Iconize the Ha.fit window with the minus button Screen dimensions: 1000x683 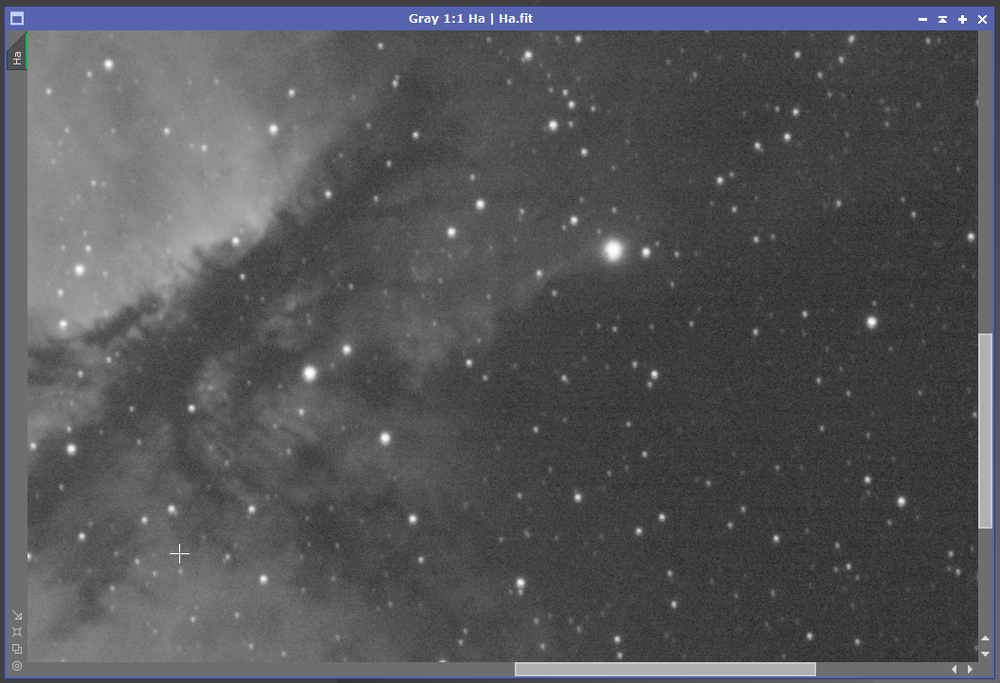pos(922,19)
